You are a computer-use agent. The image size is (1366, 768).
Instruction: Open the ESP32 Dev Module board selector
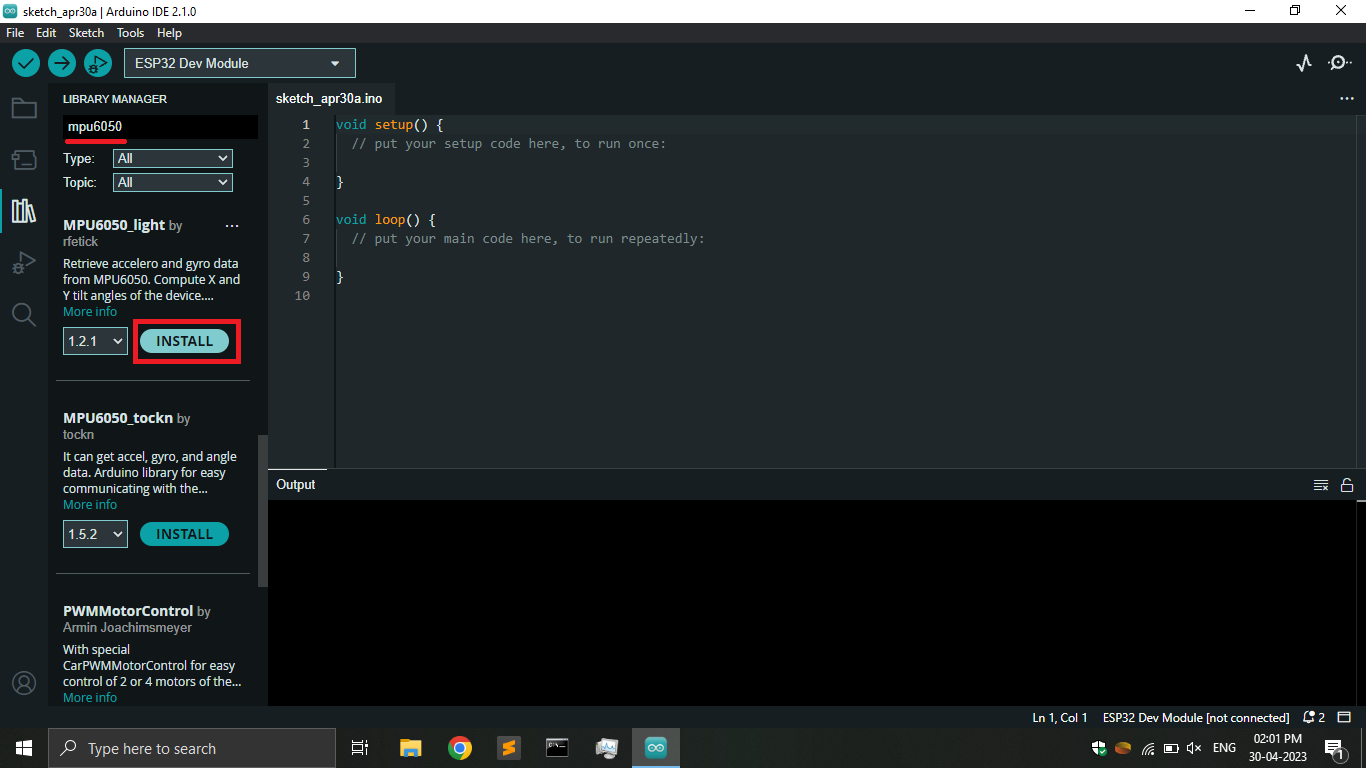[x=239, y=62]
